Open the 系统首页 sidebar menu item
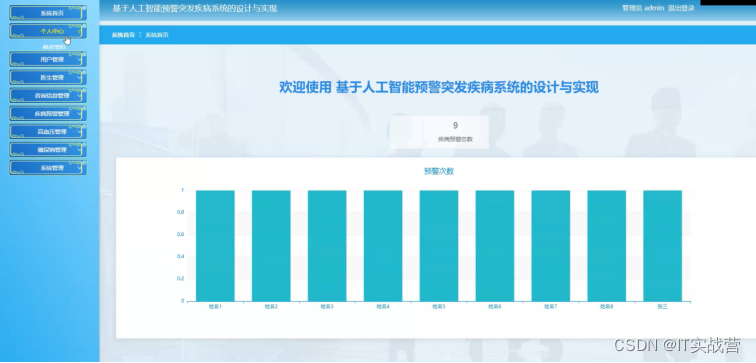 pyautogui.click(x=48, y=13)
